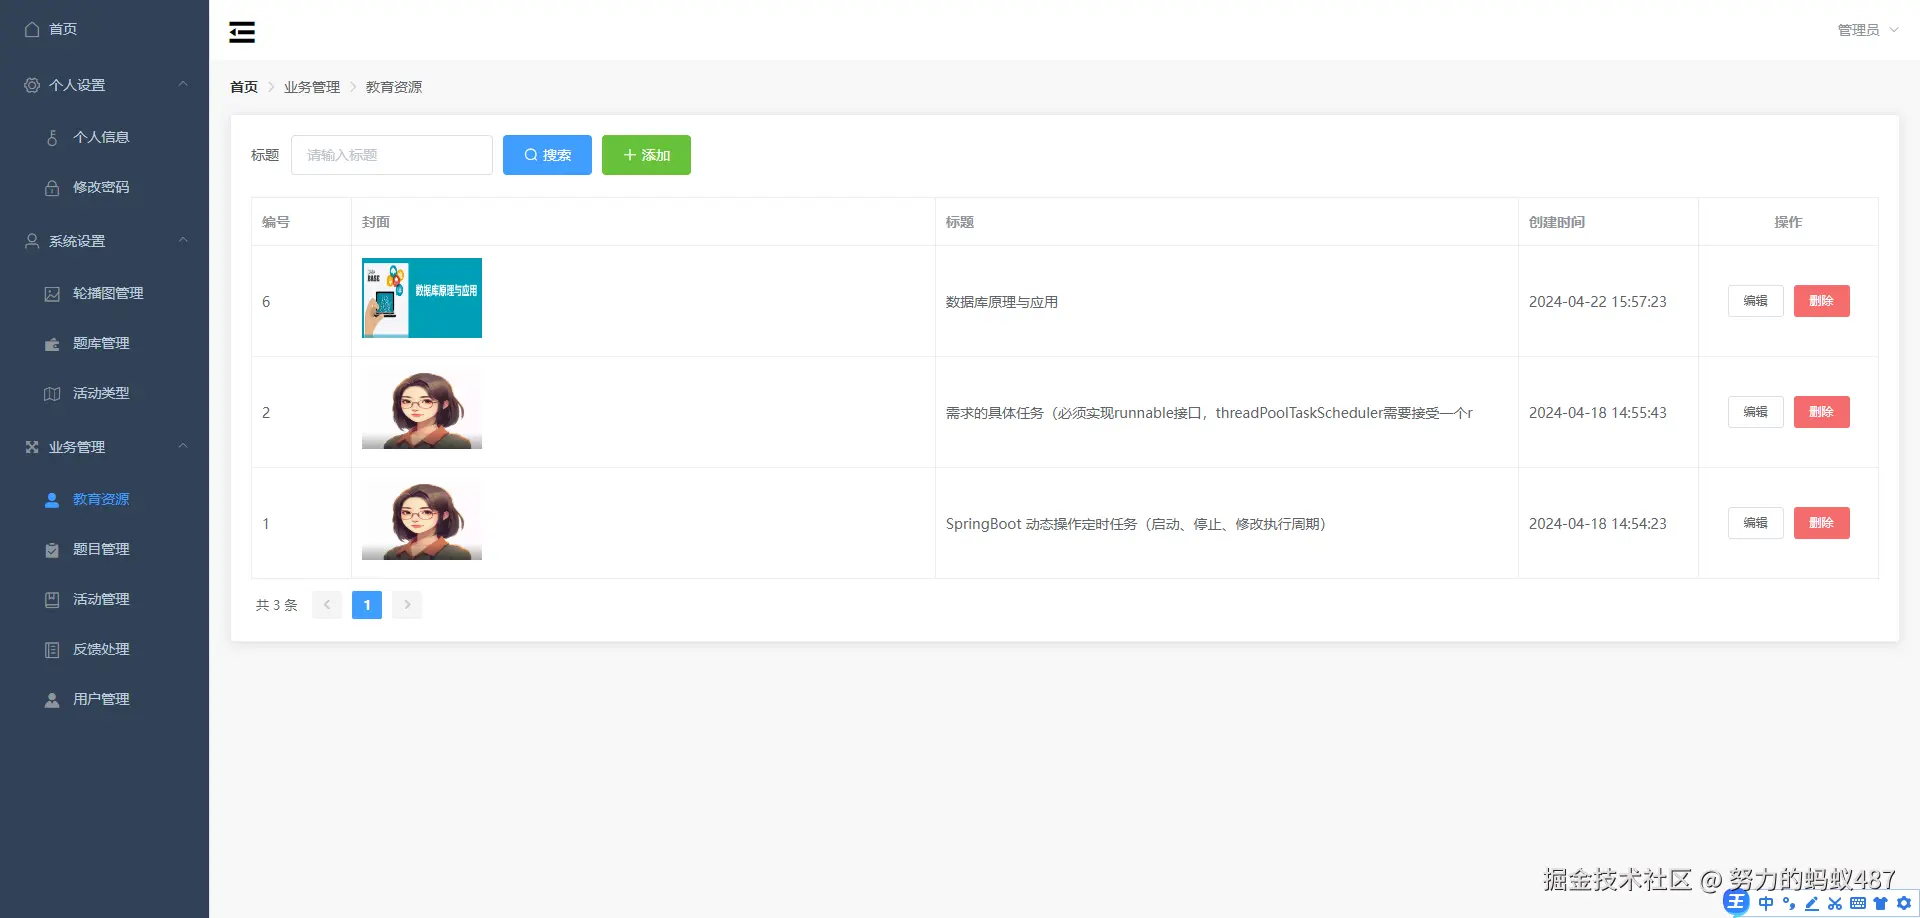Collapse the 业务管理 section
1920x918 pixels.
click(x=183, y=447)
